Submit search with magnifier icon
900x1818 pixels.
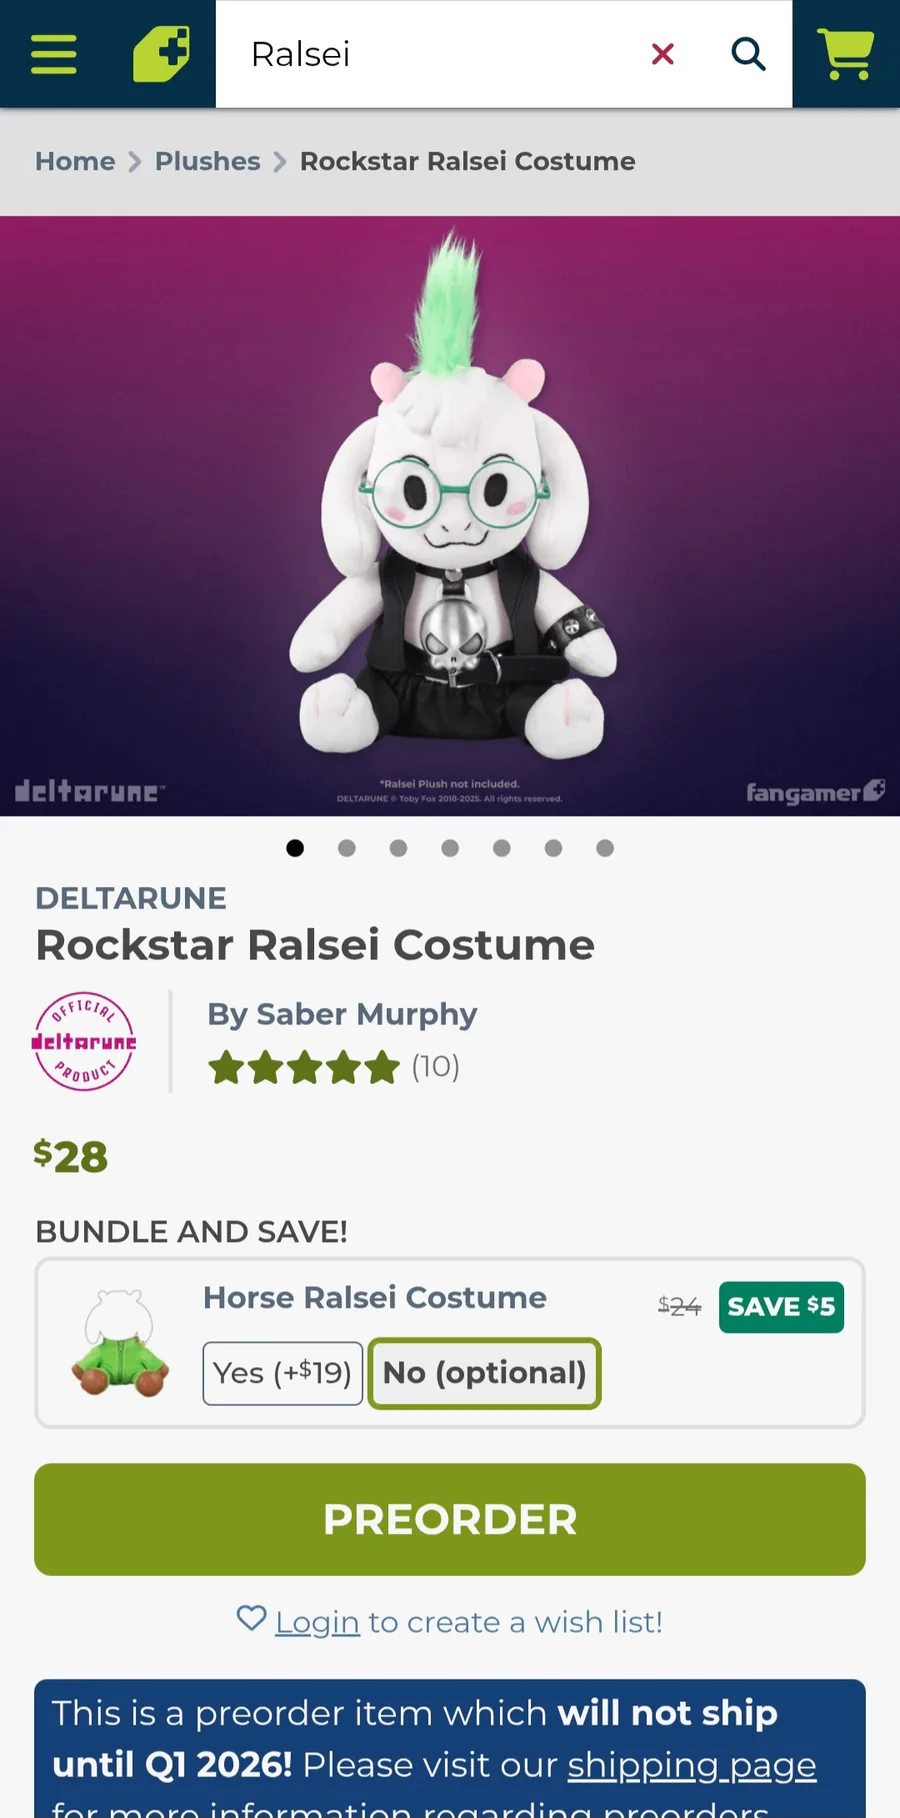pos(748,54)
